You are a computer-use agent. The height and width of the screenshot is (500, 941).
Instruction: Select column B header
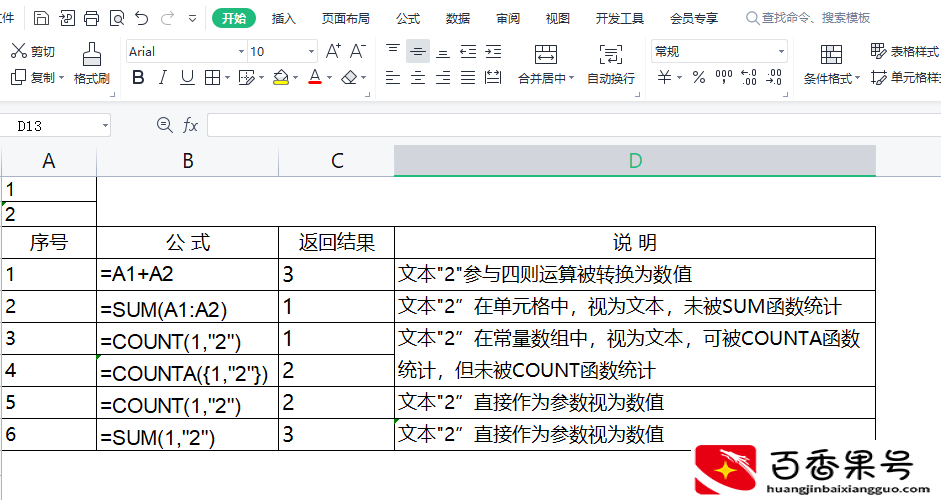pyautogui.click(x=187, y=161)
